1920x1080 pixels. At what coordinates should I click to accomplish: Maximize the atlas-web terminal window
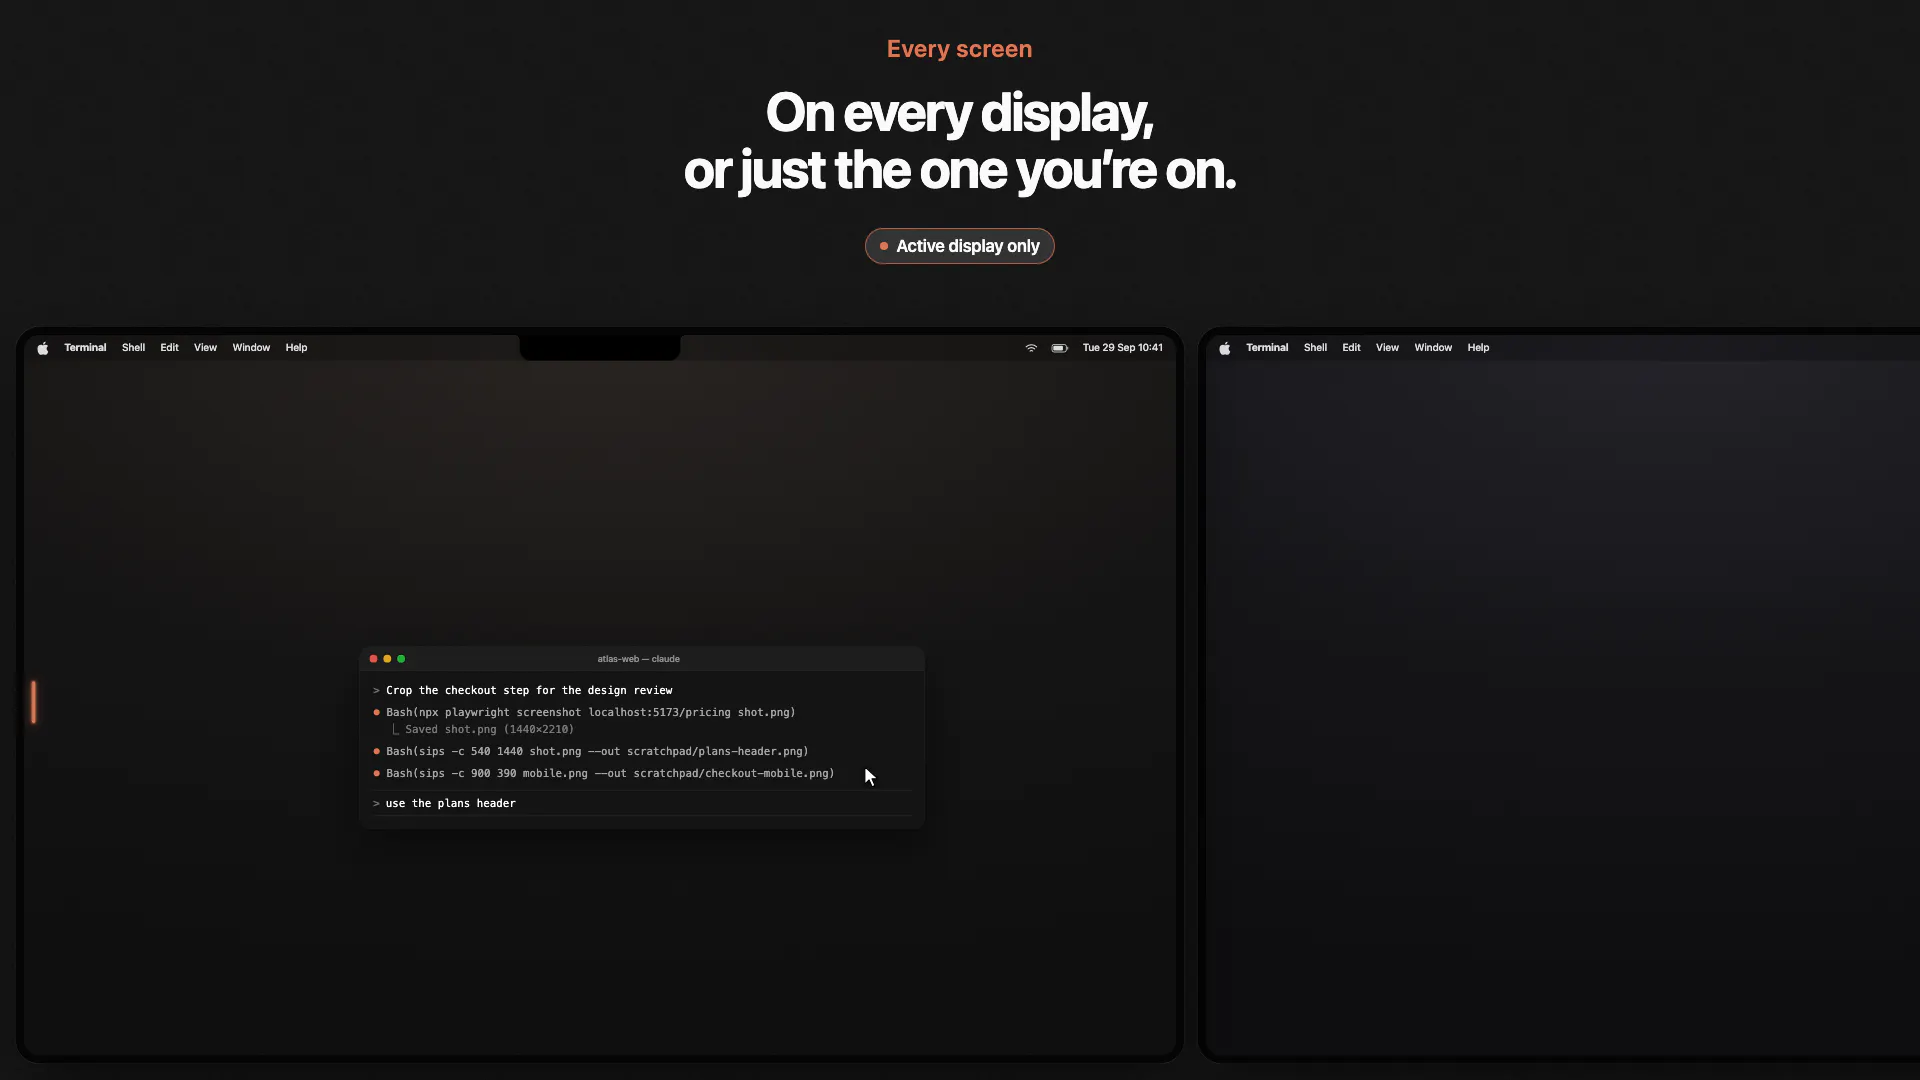pos(401,659)
